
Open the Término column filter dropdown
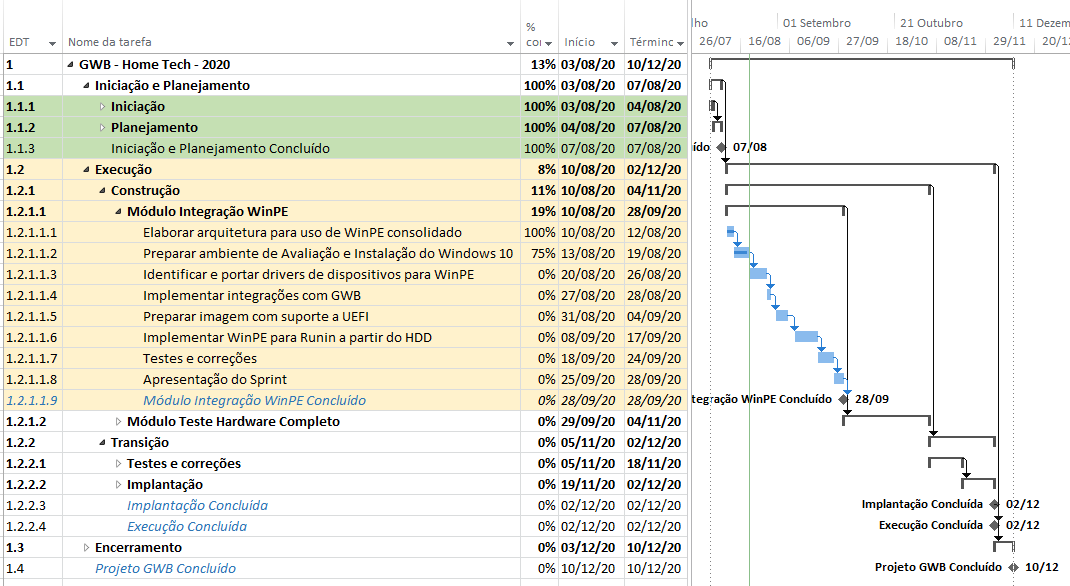coord(680,44)
